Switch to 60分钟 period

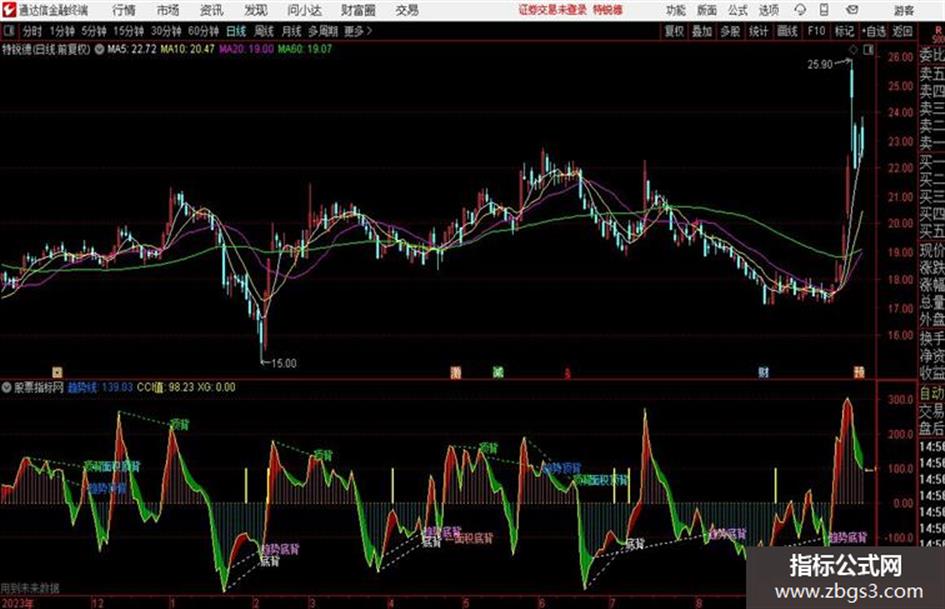click(204, 31)
